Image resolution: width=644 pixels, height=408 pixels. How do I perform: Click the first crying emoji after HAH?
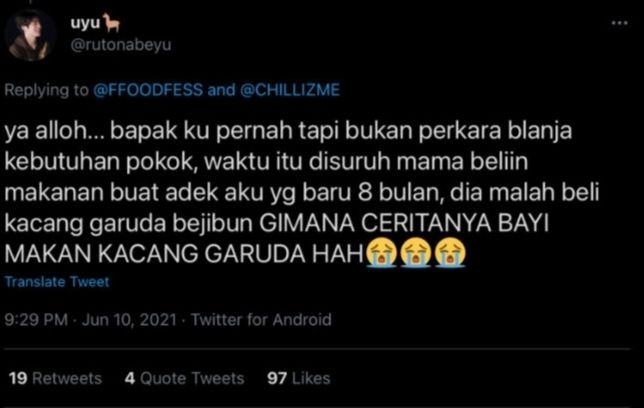[x=381, y=252]
